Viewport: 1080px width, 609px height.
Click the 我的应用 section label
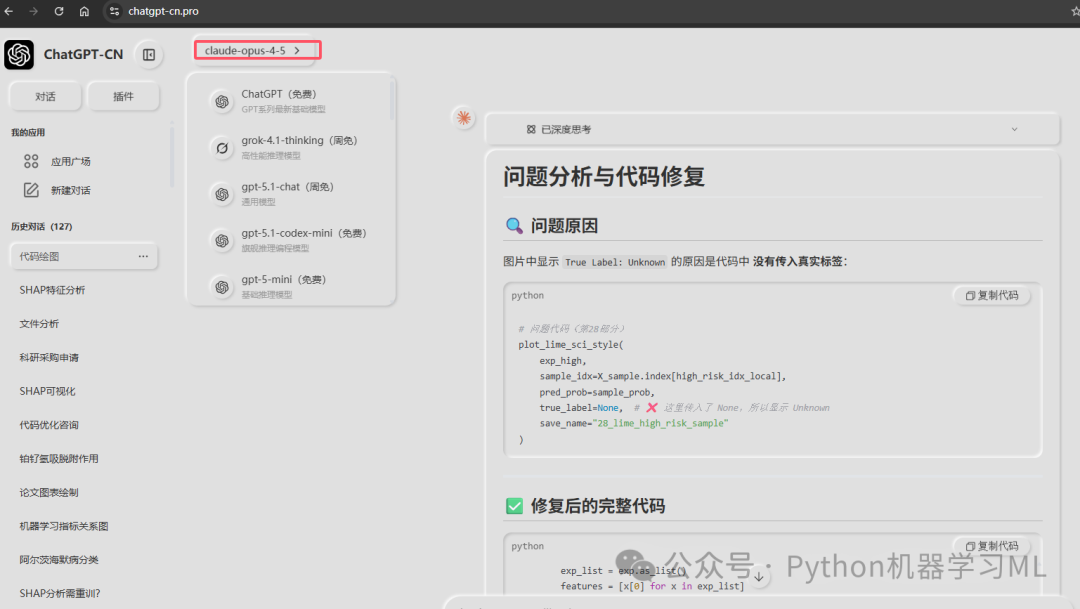(28, 132)
